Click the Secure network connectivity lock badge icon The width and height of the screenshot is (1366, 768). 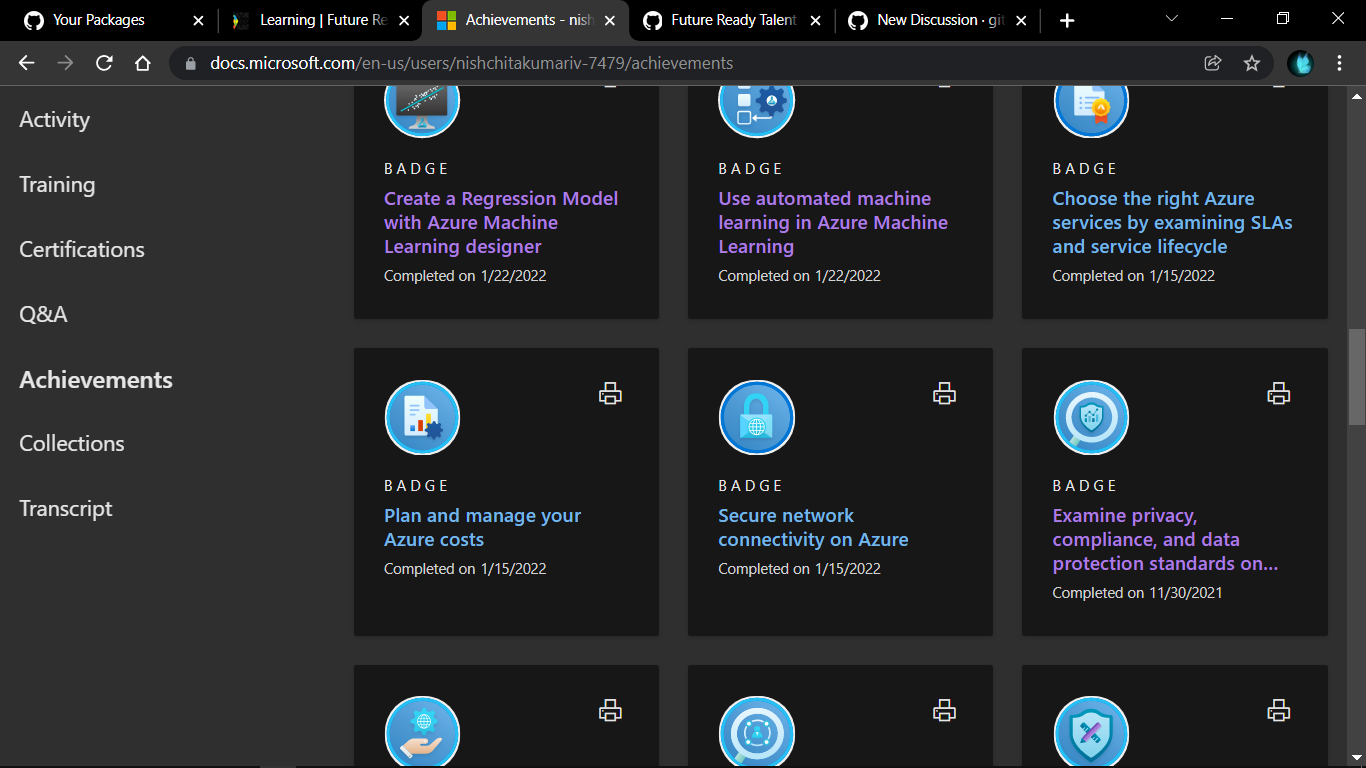pyautogui.click(x=756, y=418)
